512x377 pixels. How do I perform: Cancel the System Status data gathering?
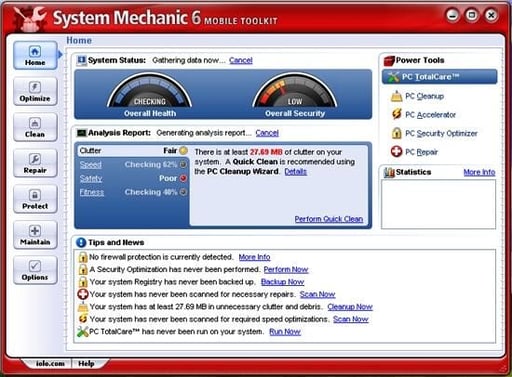241,60
